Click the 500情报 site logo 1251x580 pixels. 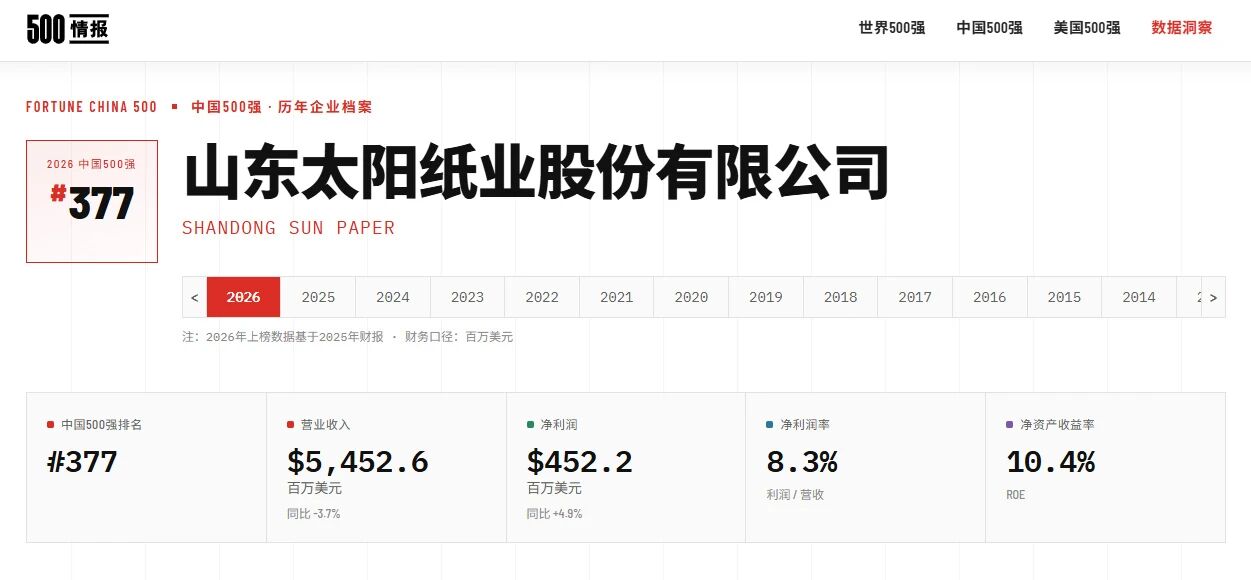(x=68, y=29)
